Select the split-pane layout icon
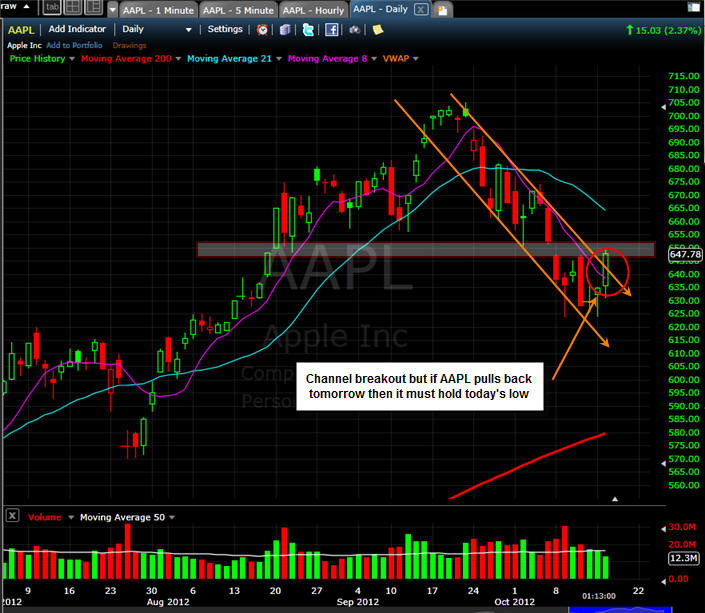 tap(94, 7)
